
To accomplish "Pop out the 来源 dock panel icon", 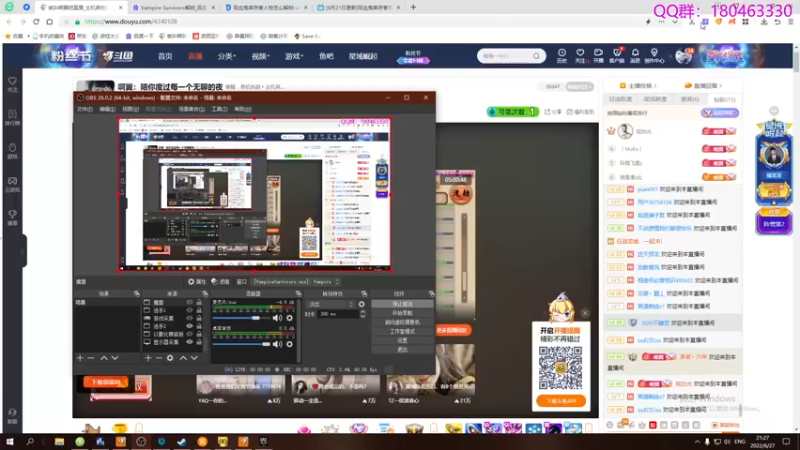I will point(205,294).
